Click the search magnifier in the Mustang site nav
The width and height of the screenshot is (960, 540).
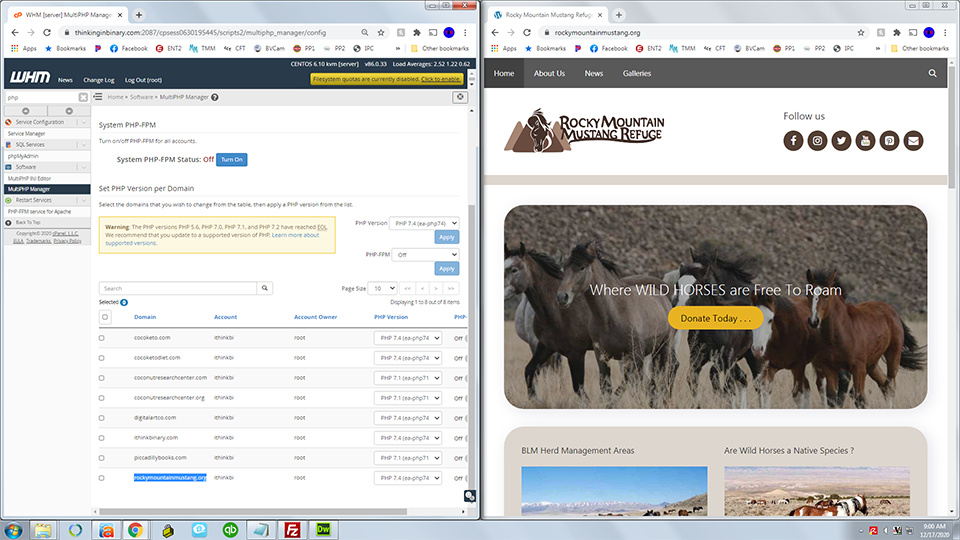pos(932,73)
